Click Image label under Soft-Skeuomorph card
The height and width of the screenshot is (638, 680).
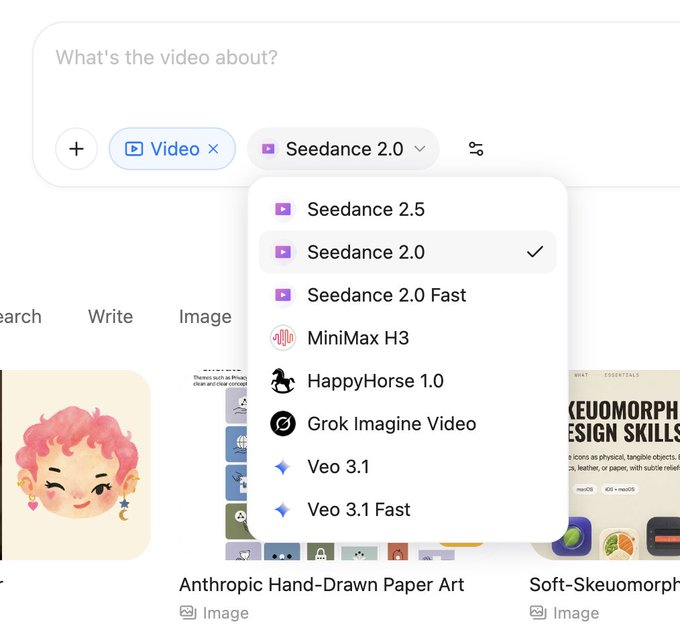coord(576,613)
